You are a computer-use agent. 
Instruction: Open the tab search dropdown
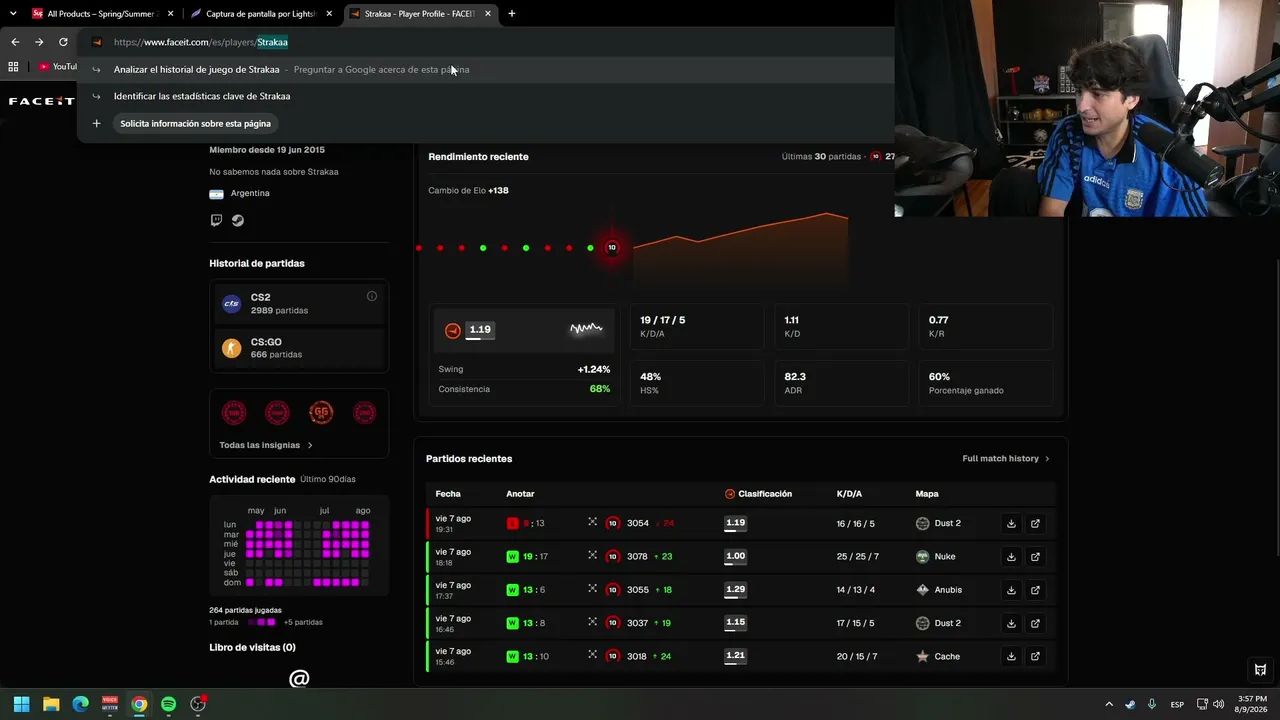click(12, 14)
